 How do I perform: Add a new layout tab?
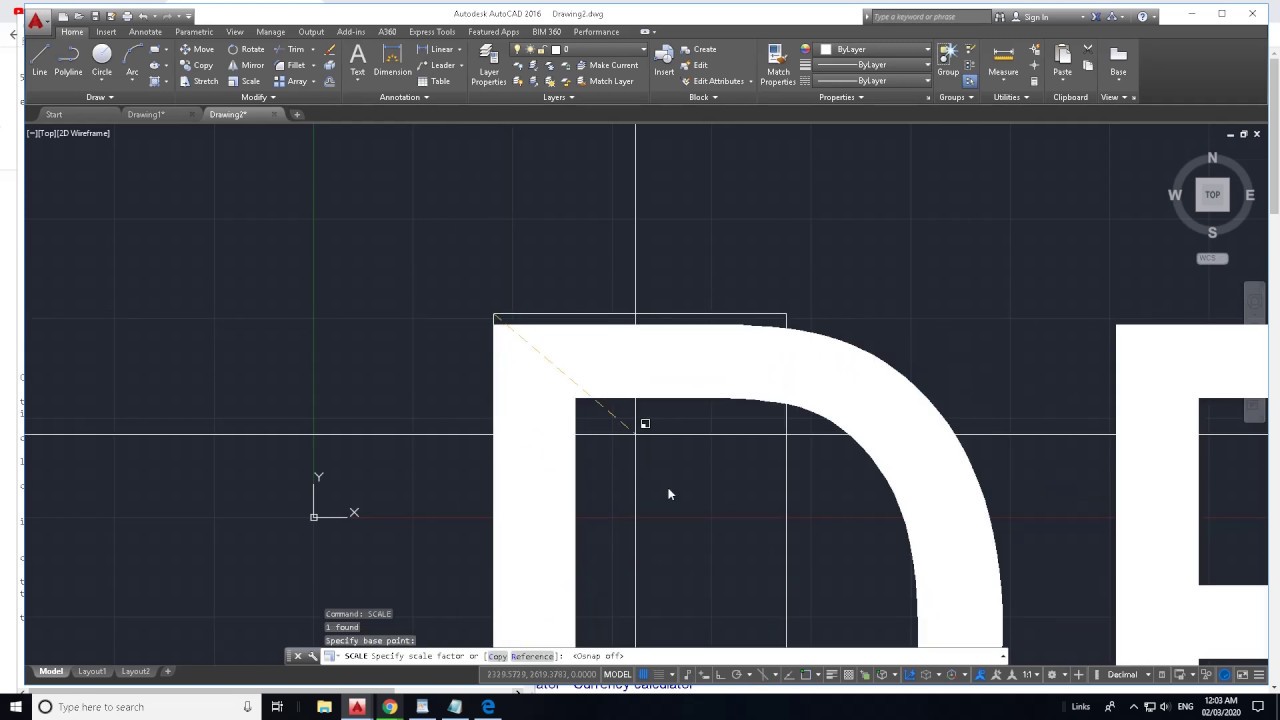tap(167, 672)
